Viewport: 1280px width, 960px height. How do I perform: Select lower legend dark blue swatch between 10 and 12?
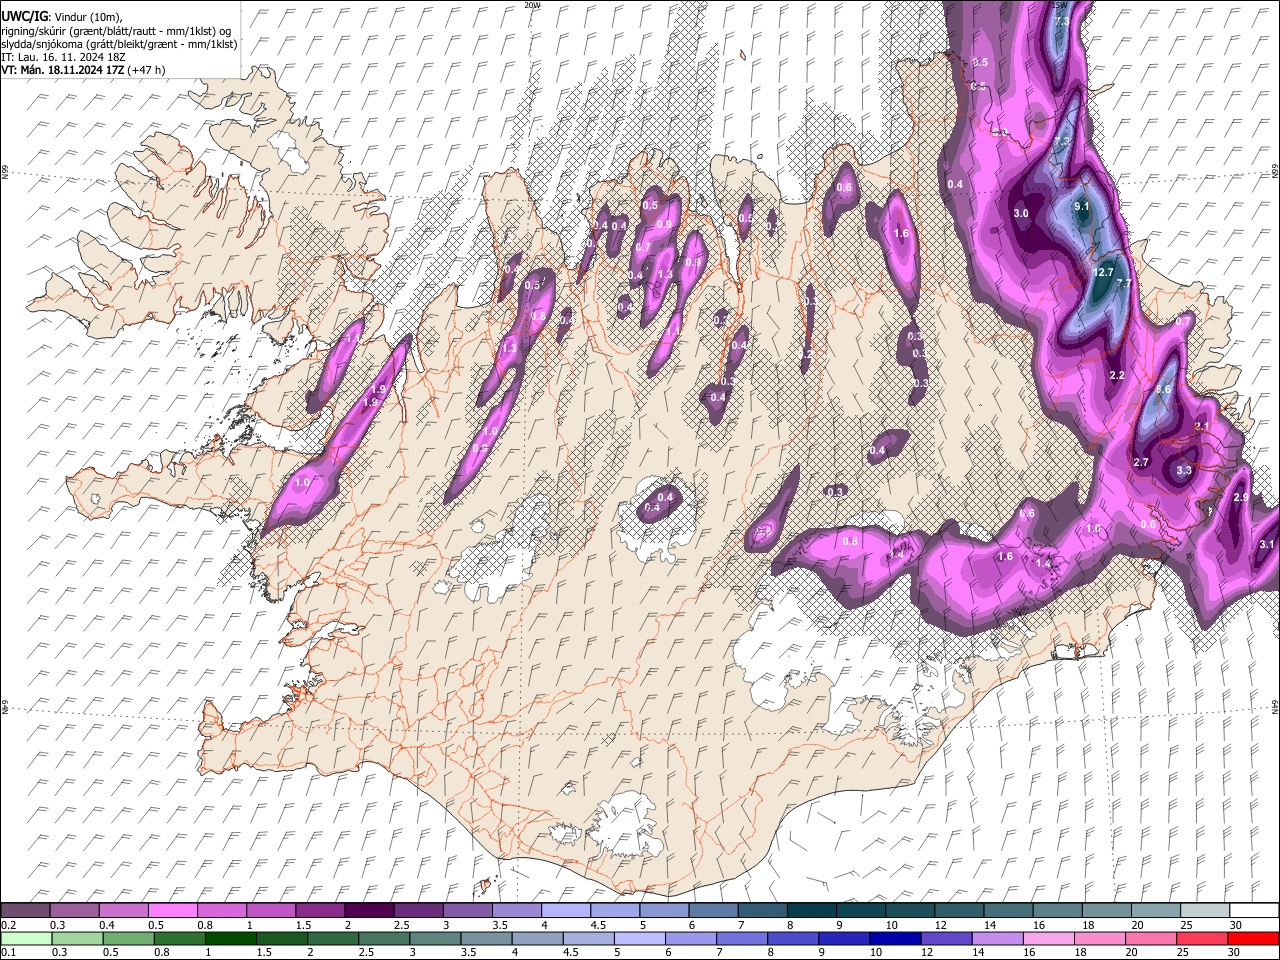tap(896, 938)
